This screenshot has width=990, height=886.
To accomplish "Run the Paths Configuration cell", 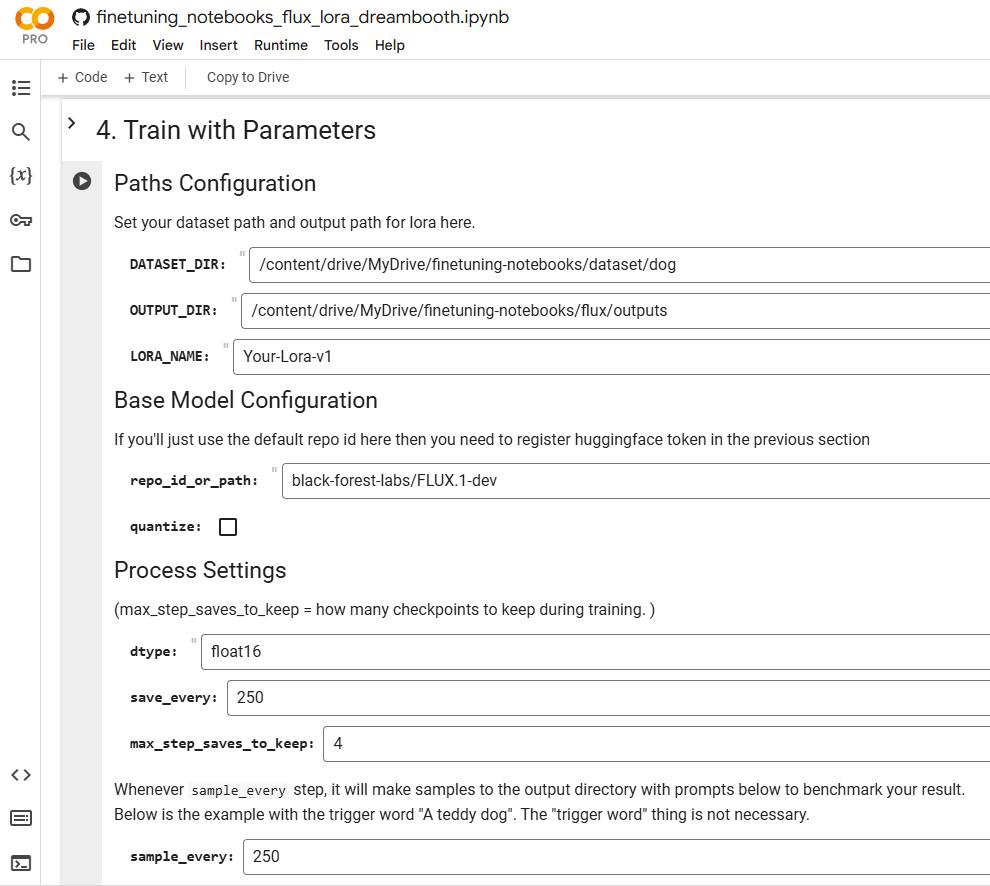I will click(82, 181).
